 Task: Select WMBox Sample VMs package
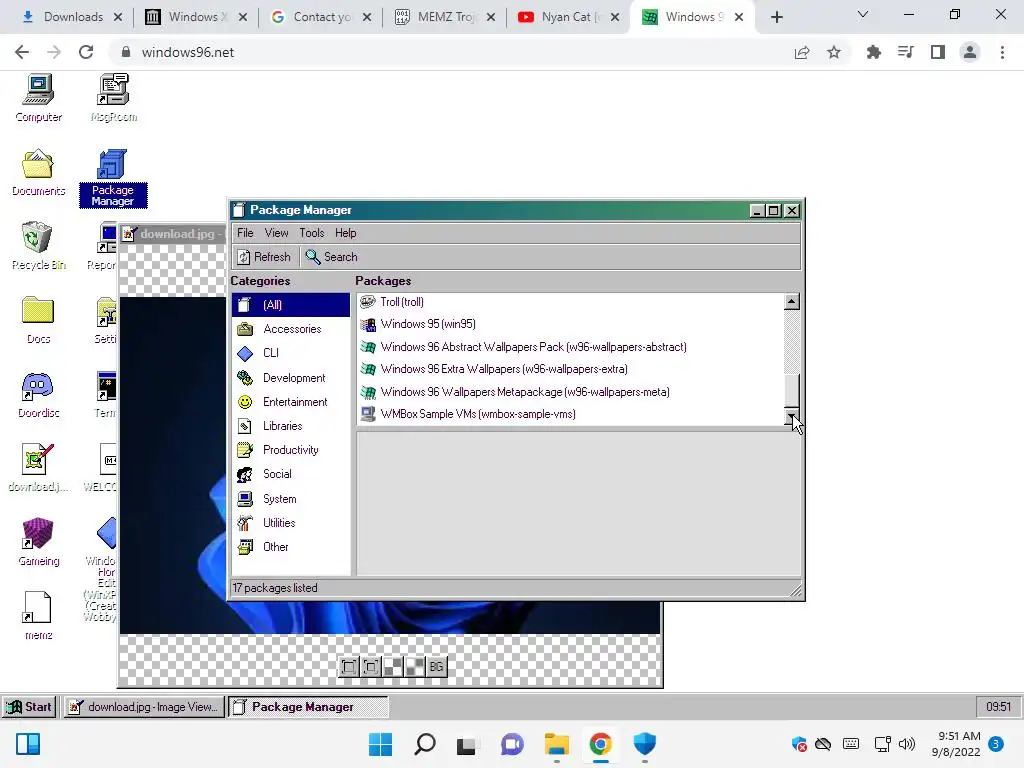pyautogui.click(x=570, y=414)
